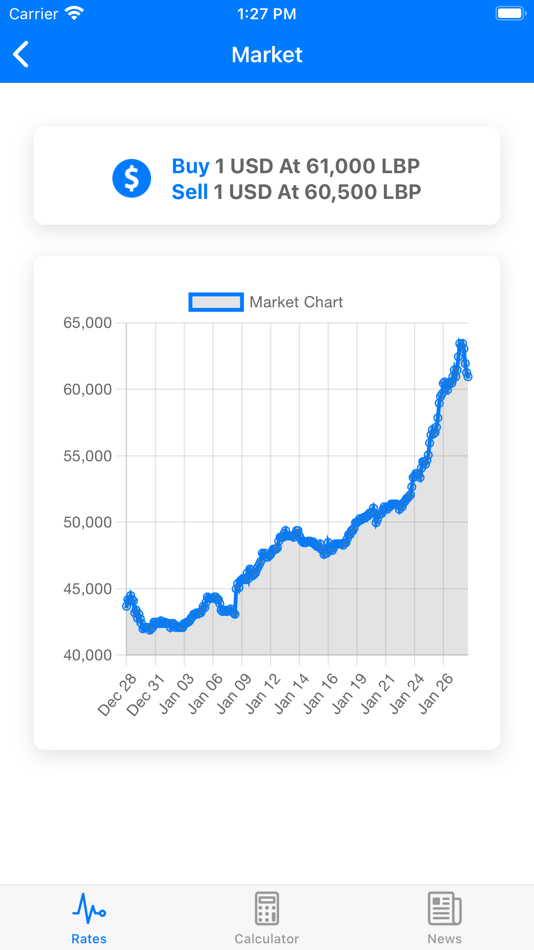The height and width of the screenshot is (950, 534).
Task: Tap the Market title in header
Action: click(267, 55)
